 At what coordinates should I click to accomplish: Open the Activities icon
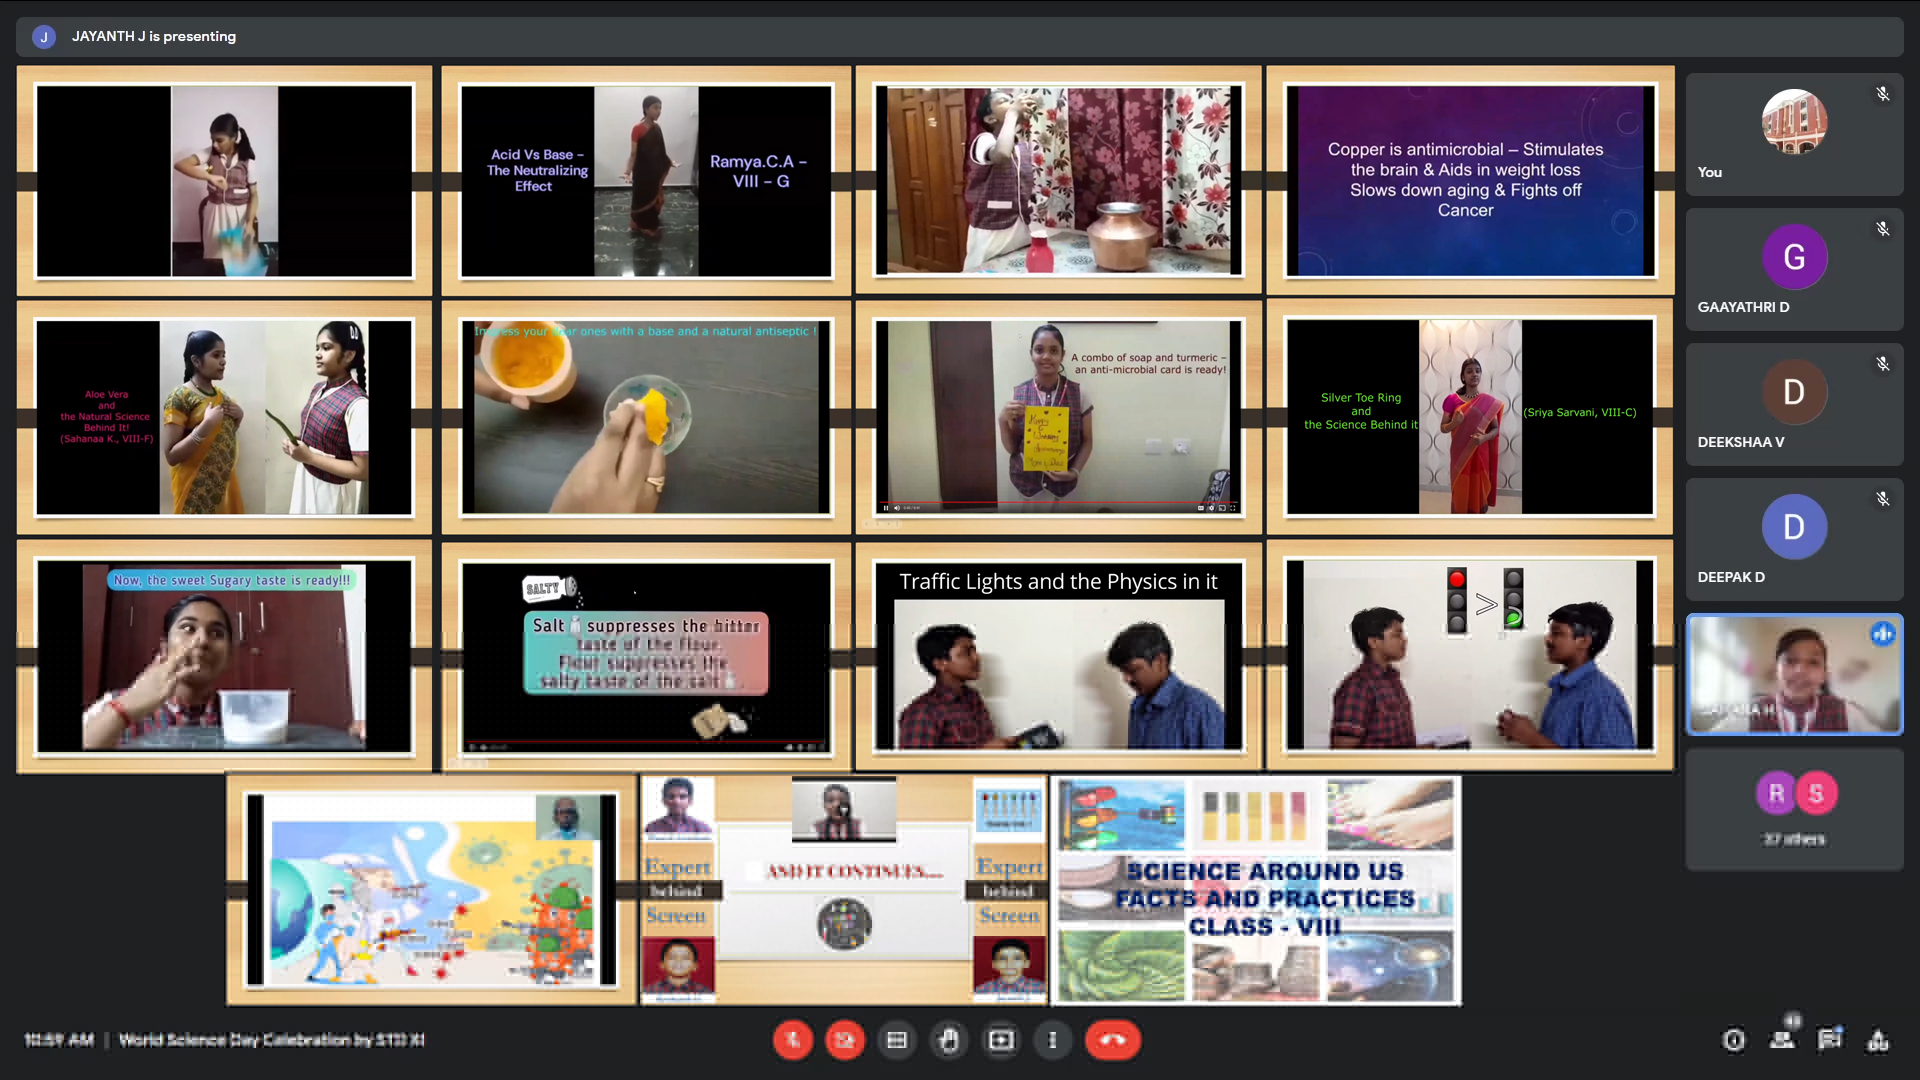[x=1878, y=1040]
